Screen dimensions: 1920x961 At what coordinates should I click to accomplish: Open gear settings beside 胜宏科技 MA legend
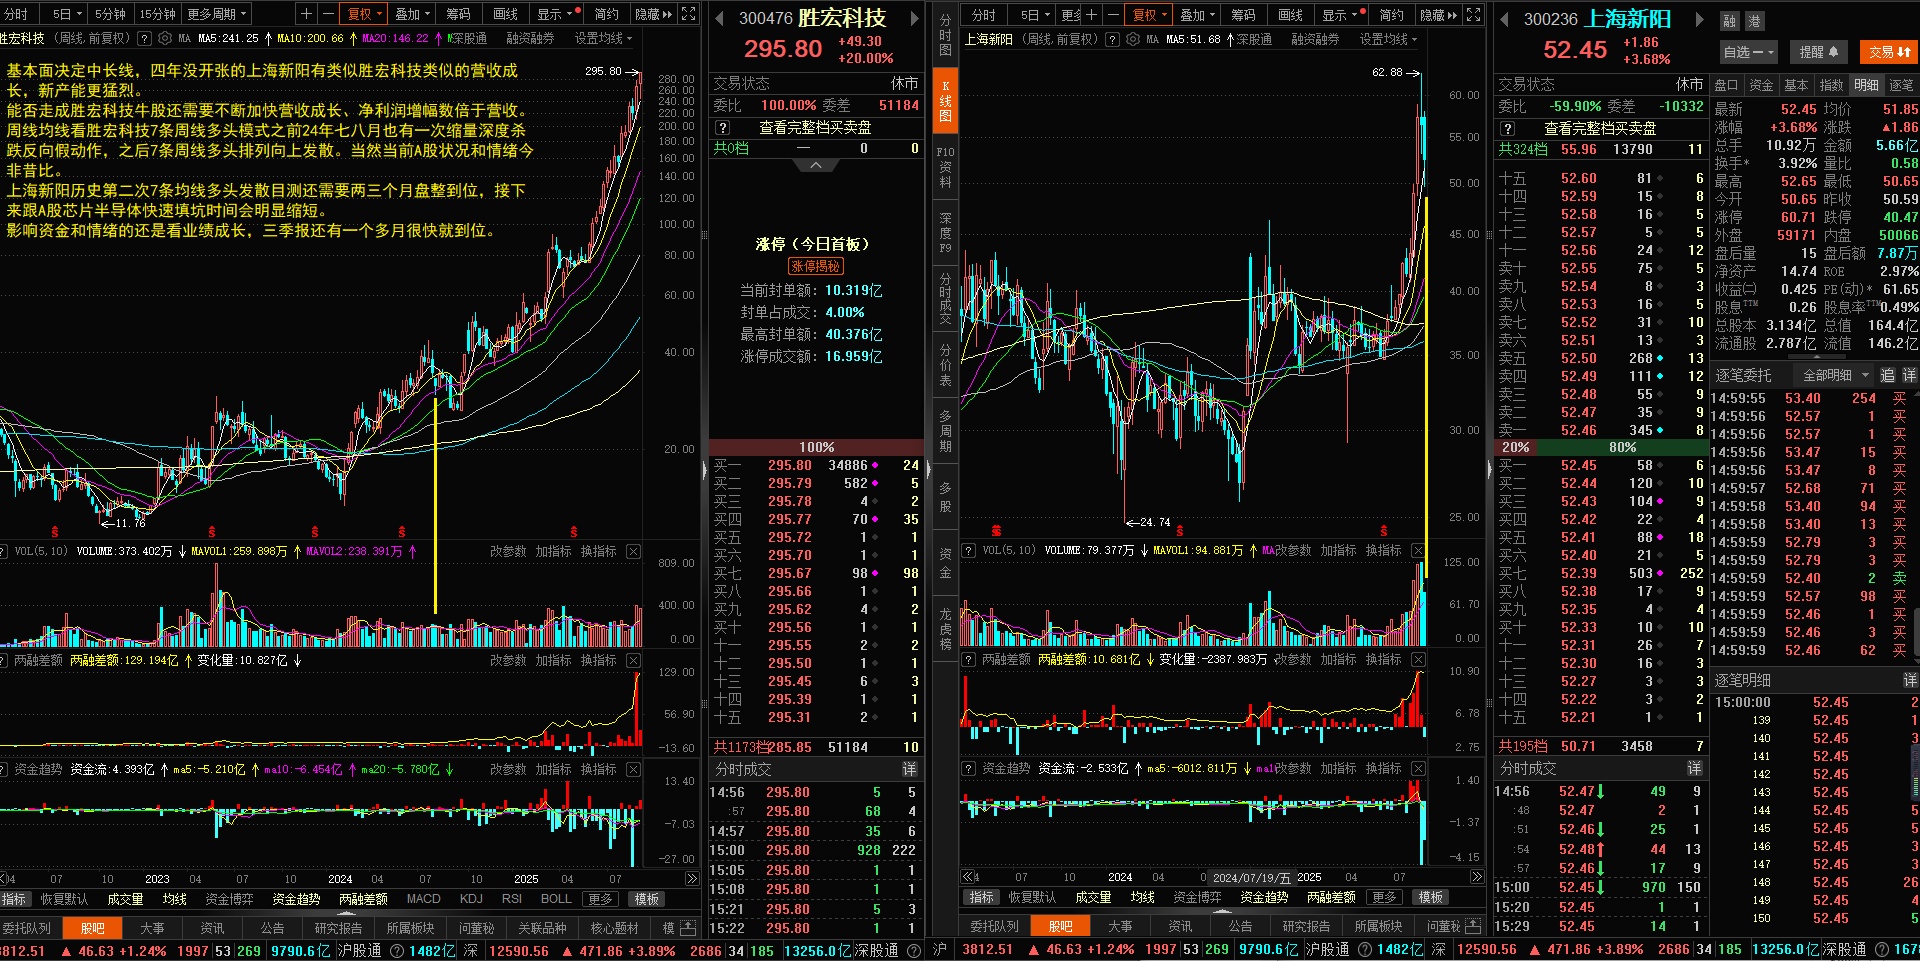(163, 39)
